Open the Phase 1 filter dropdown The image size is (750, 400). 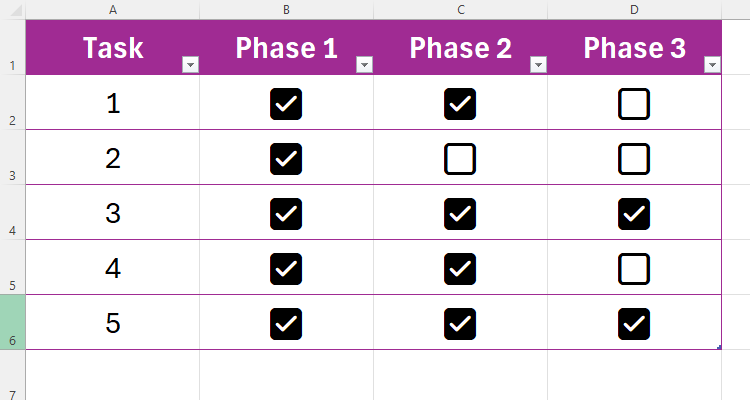pos(364,65)
